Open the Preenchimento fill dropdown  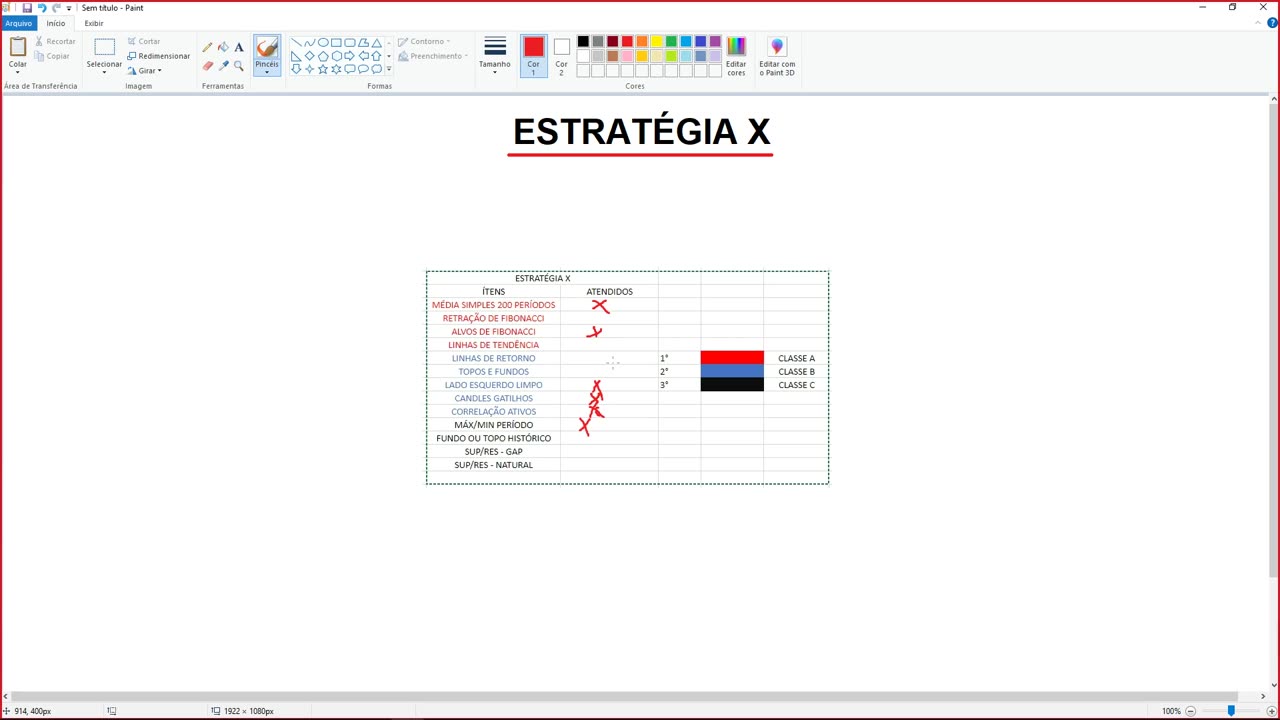tap(432, 56)
